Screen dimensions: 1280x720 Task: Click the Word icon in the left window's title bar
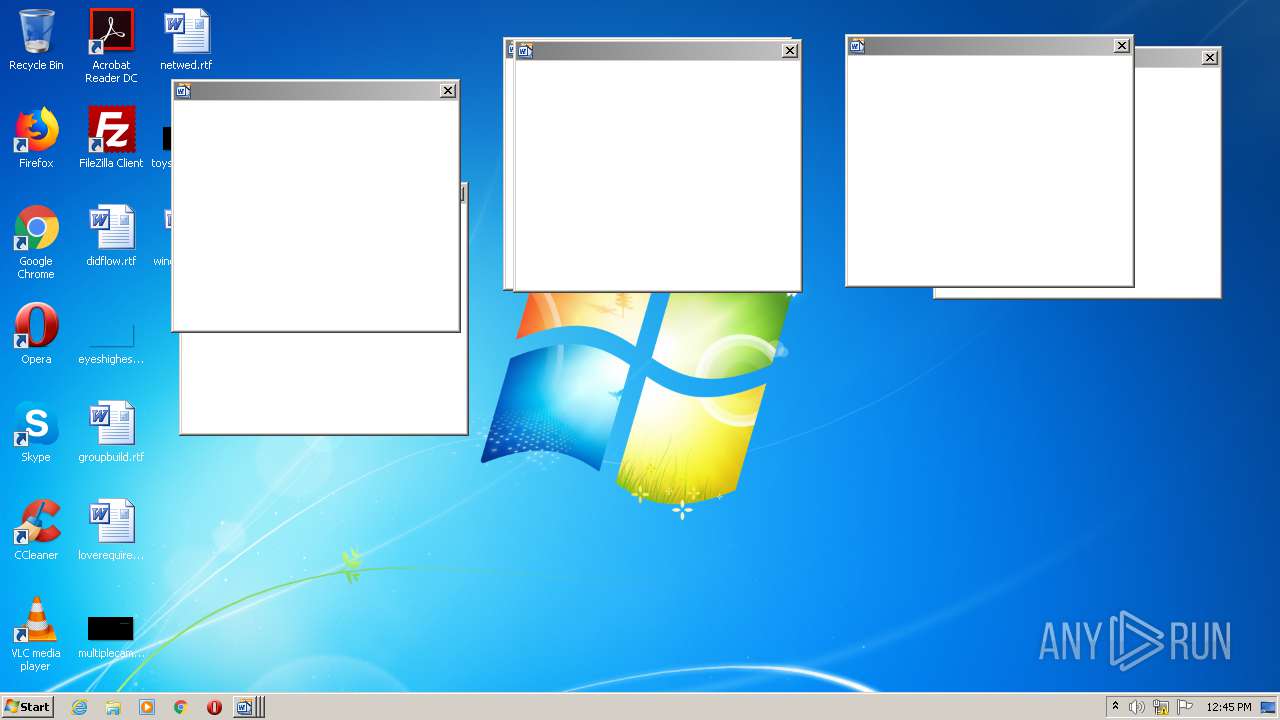tap(183, 91)
